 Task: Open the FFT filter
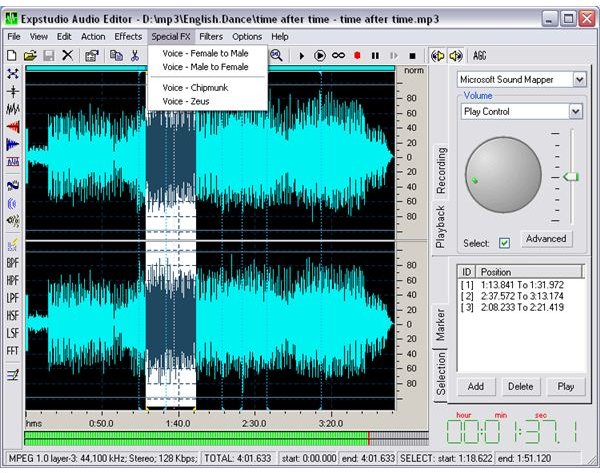(13, 351)
